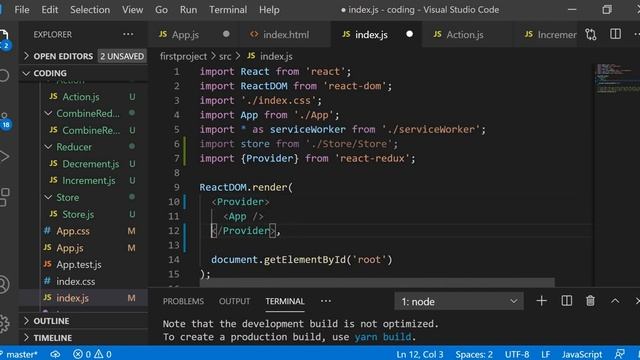Image resolution: width=640 pixels, height=360 pixels.
Task: Change end of line sequence LF
Action: (x=546, y=354)
